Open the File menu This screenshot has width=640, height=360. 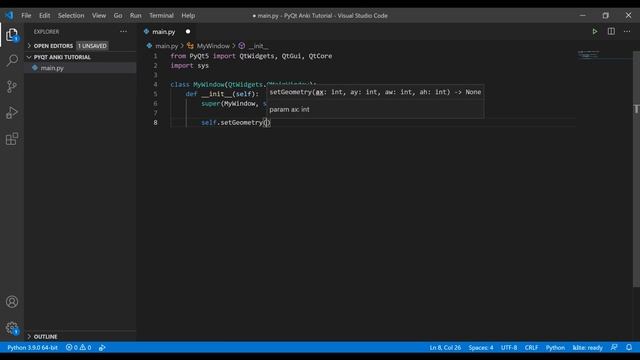26,16
